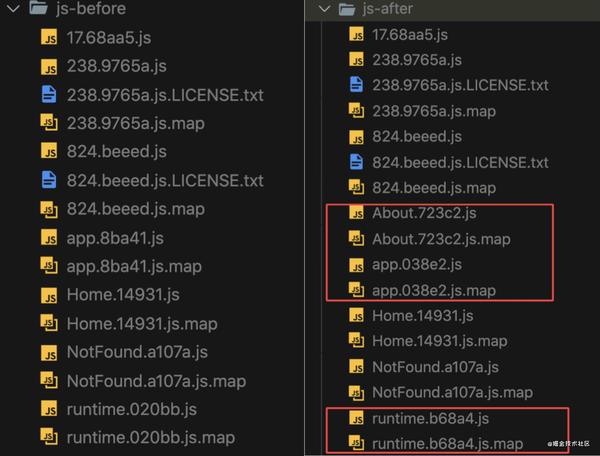Viewport: 600px width, 456px height.
Task: Open NotFound.a107a.js in js-before
Action: (x=137, y=352)
